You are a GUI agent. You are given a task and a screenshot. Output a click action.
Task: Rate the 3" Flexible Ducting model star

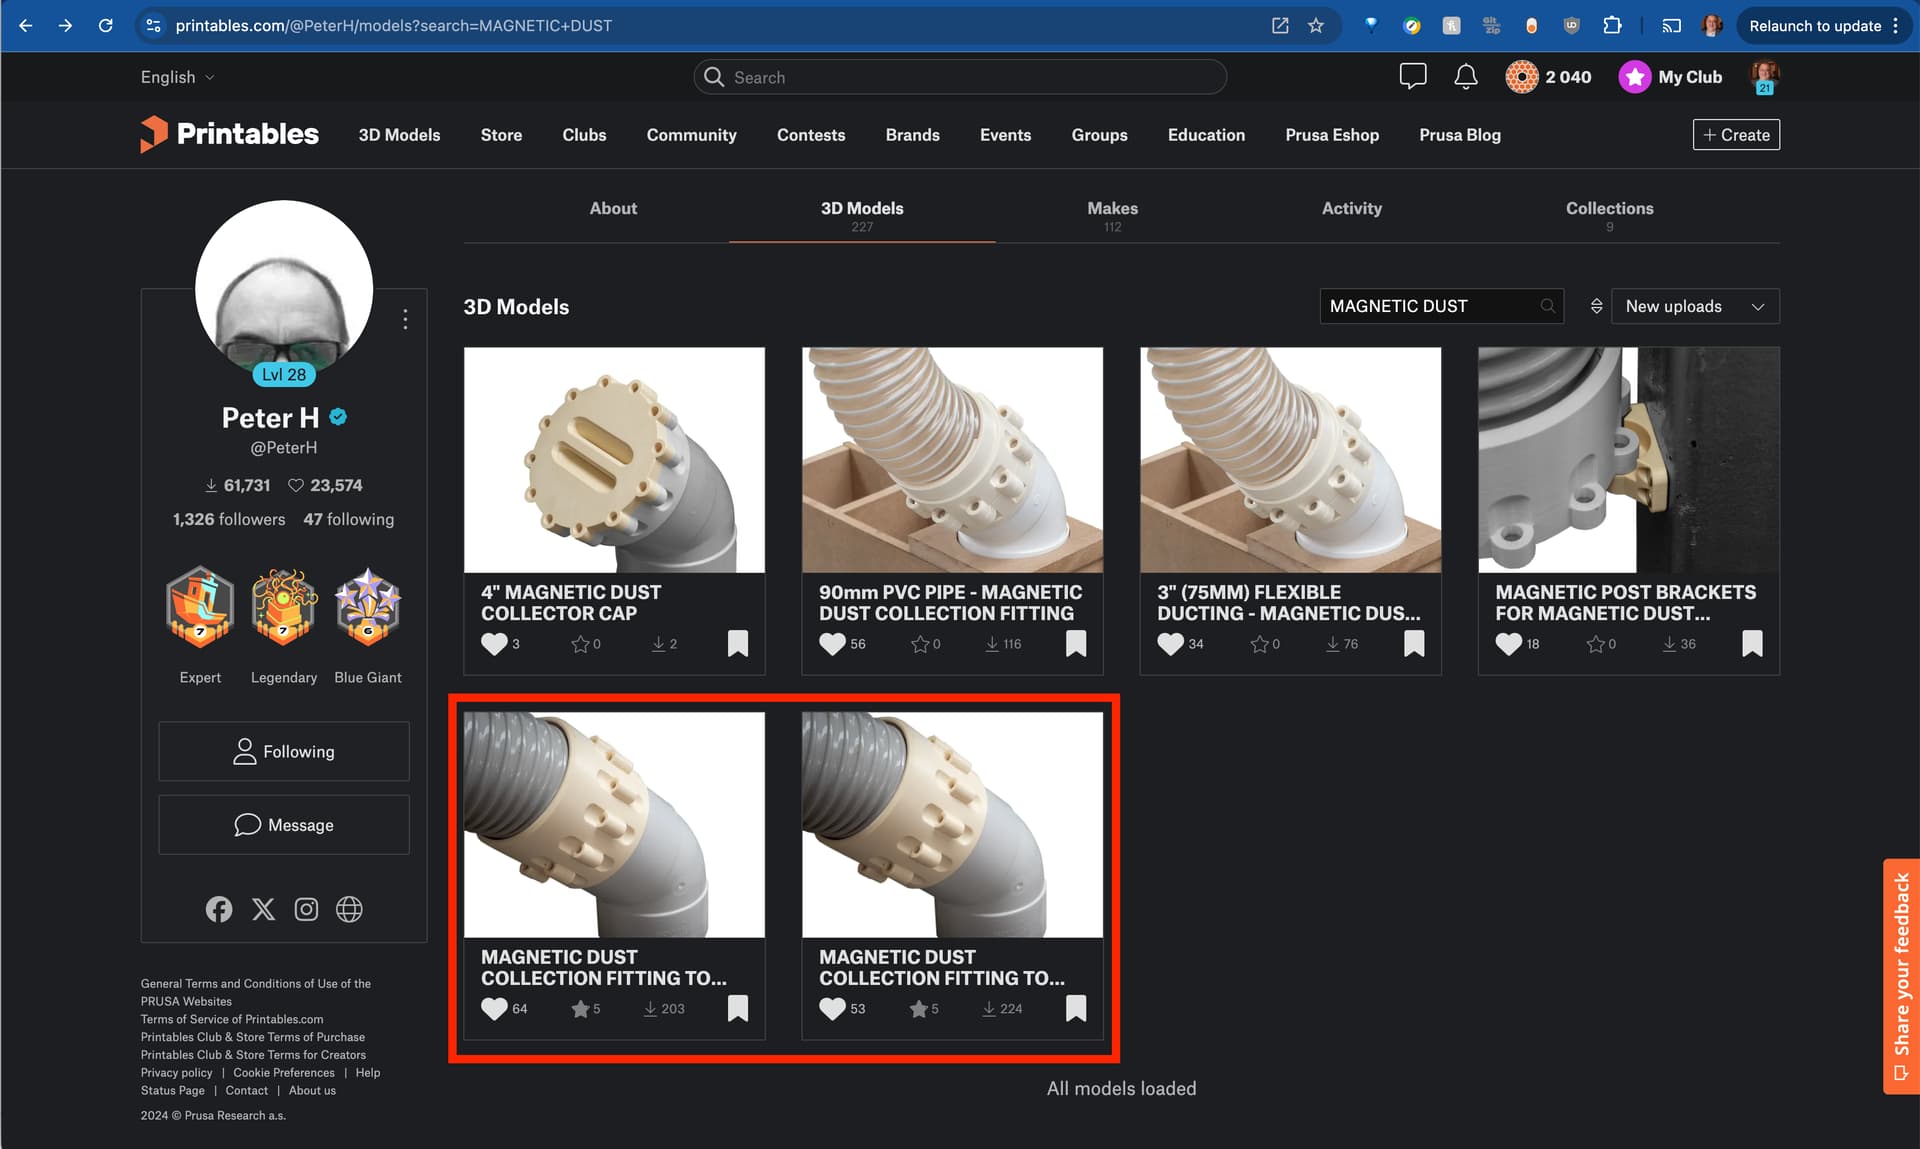pyautogui.click(x=1259, y=644)
